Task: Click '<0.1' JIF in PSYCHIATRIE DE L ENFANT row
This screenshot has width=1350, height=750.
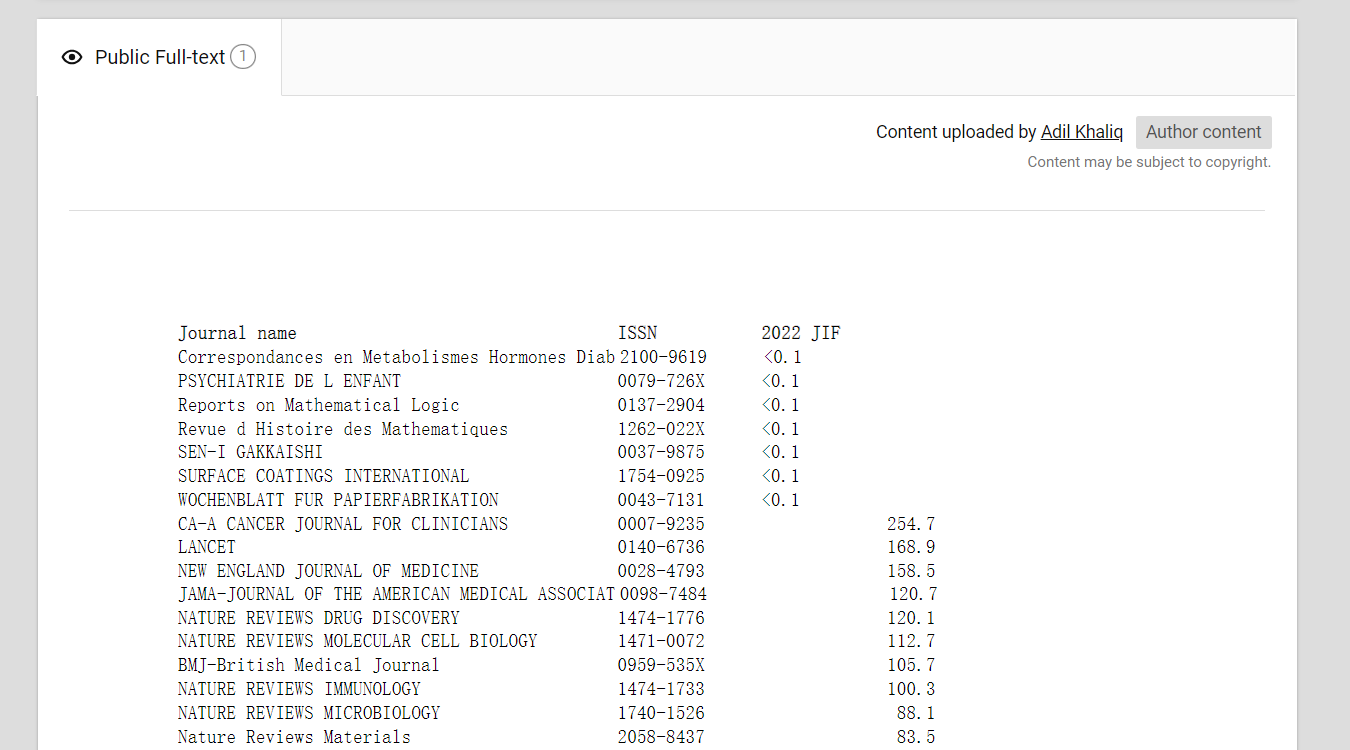Action: point(780,381)
